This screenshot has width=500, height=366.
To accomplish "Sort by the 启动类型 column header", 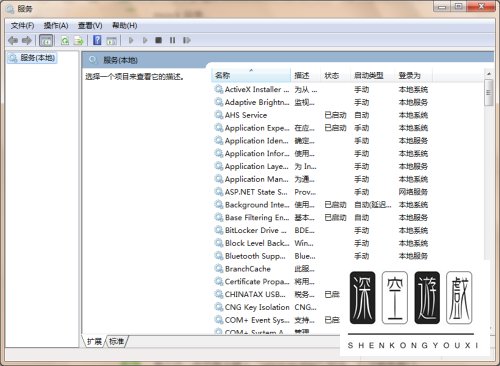I will [x=373, y=75].
